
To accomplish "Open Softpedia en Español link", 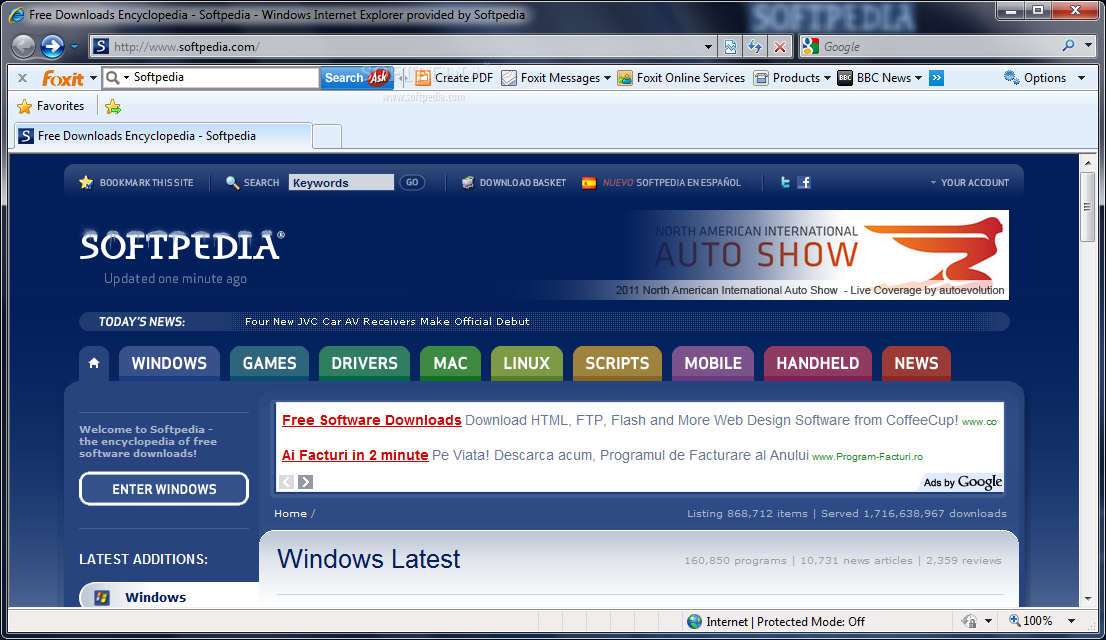I will [661, 183].
